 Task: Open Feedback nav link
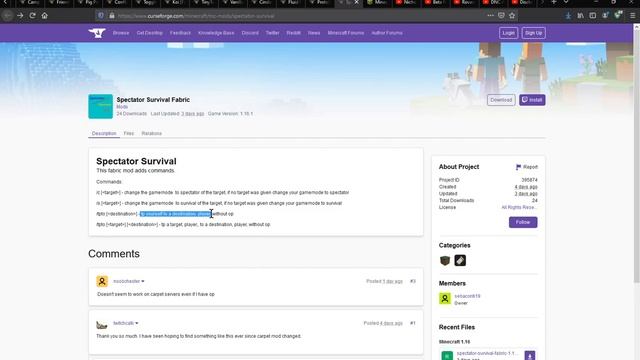180,33
